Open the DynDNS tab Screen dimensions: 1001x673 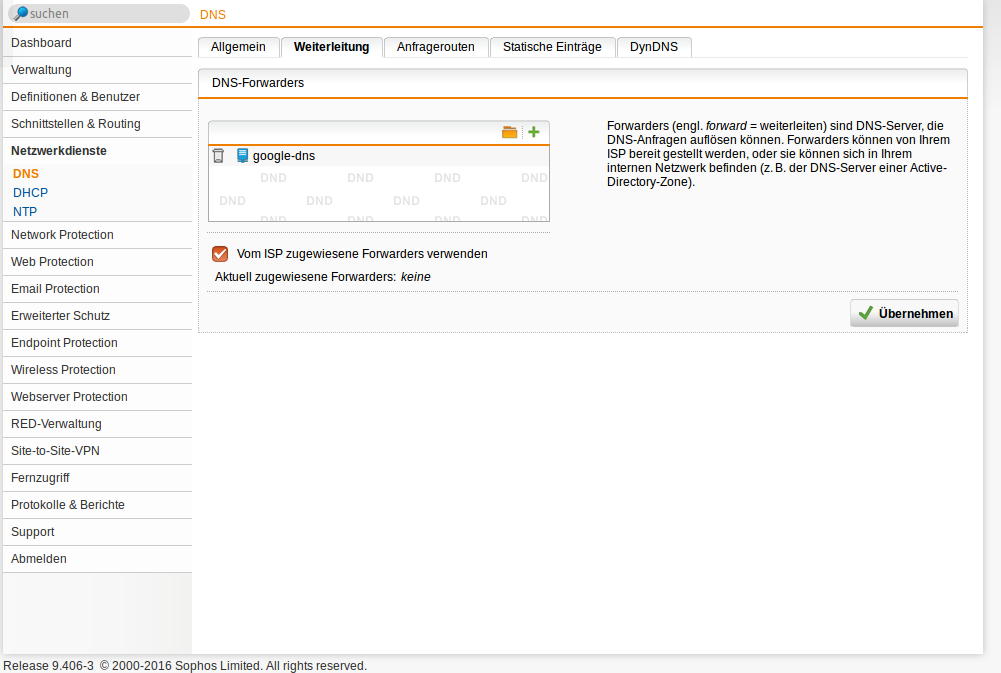[653, 46]
